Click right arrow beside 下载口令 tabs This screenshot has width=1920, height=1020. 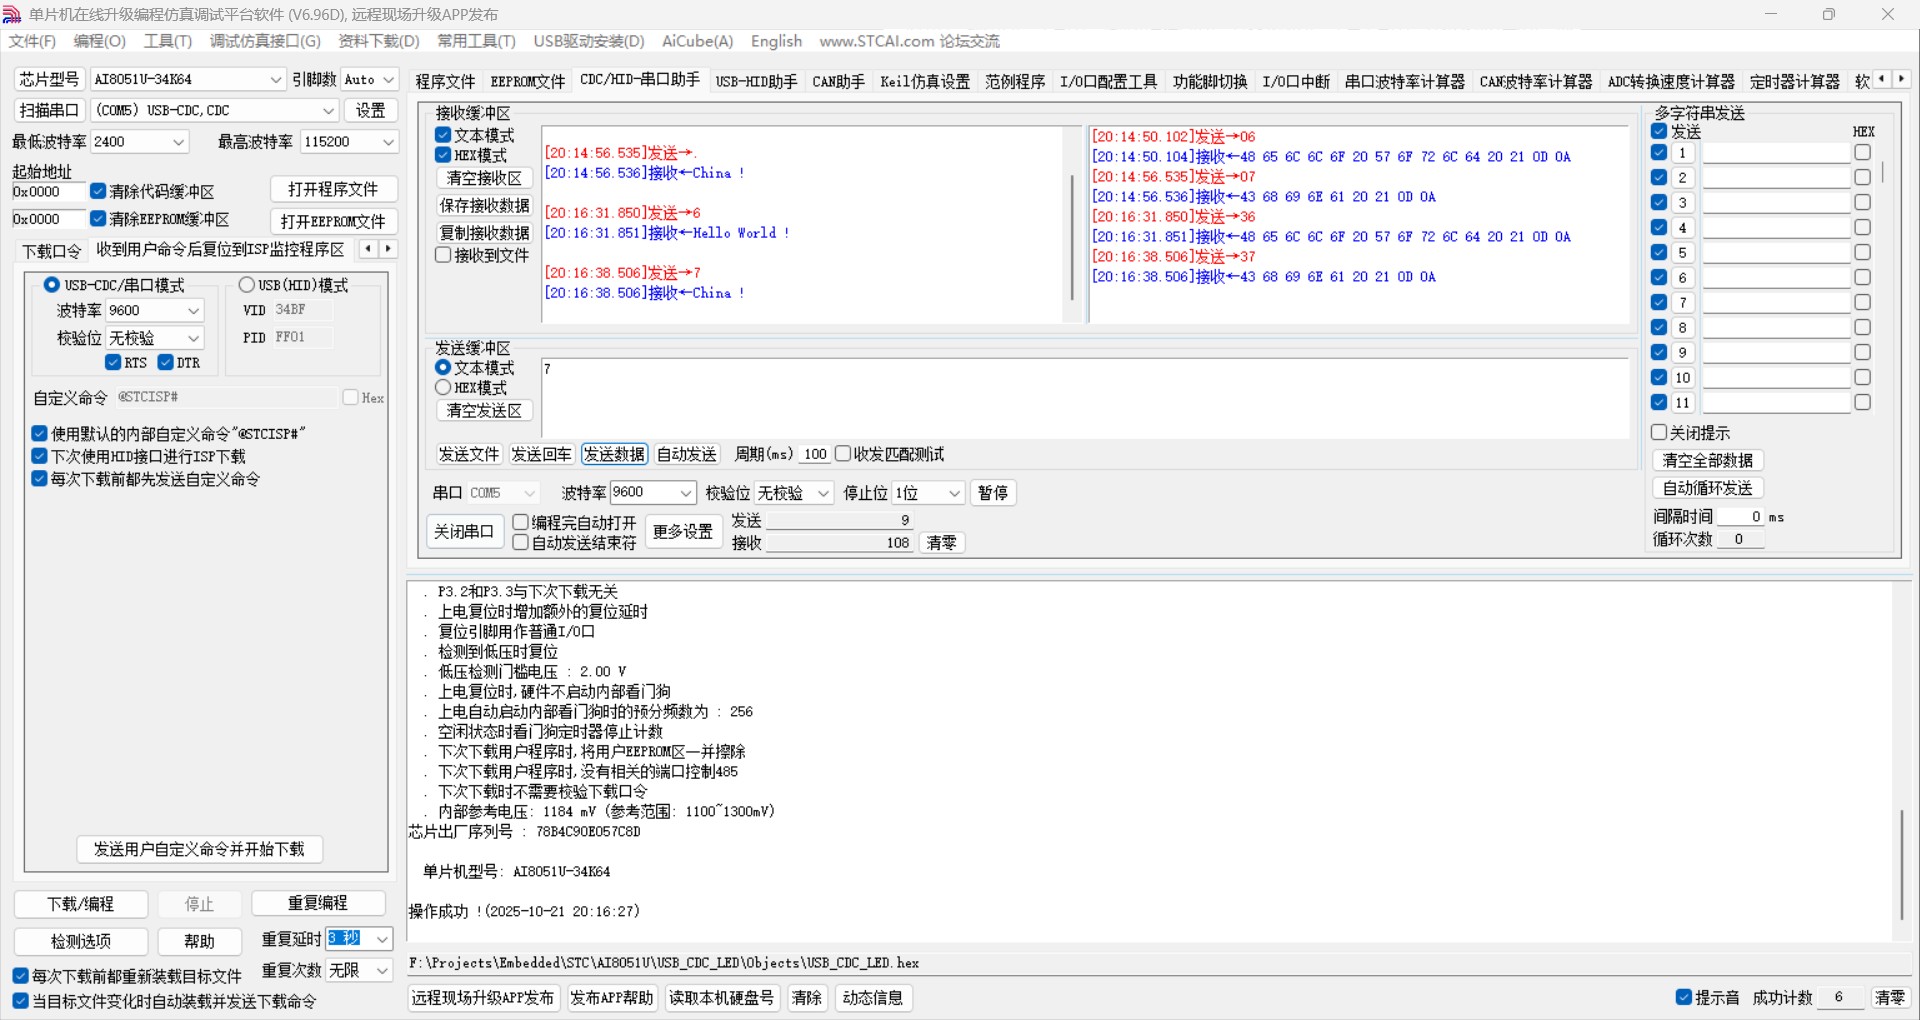coord(388,249)
